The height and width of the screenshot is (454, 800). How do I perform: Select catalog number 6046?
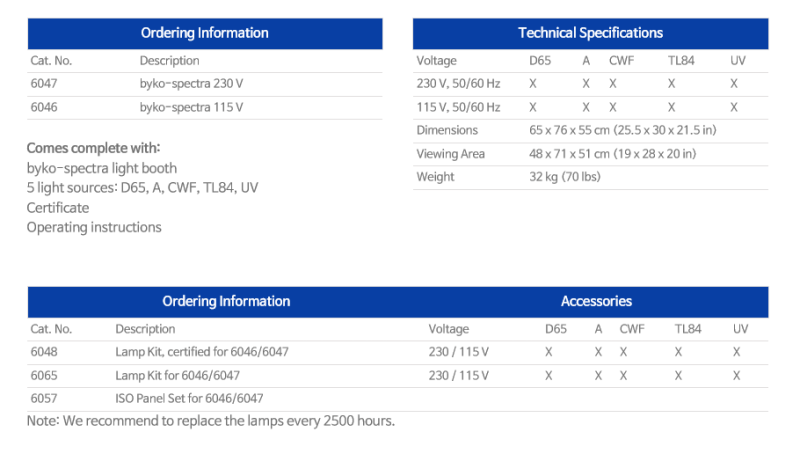pyautogui.click(x=45, y=107)
